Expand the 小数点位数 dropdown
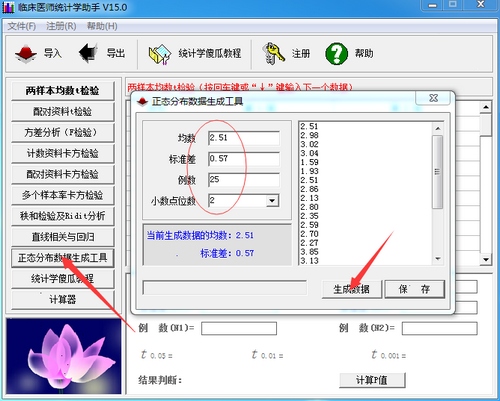500x401 pixels. click(272, 201)
